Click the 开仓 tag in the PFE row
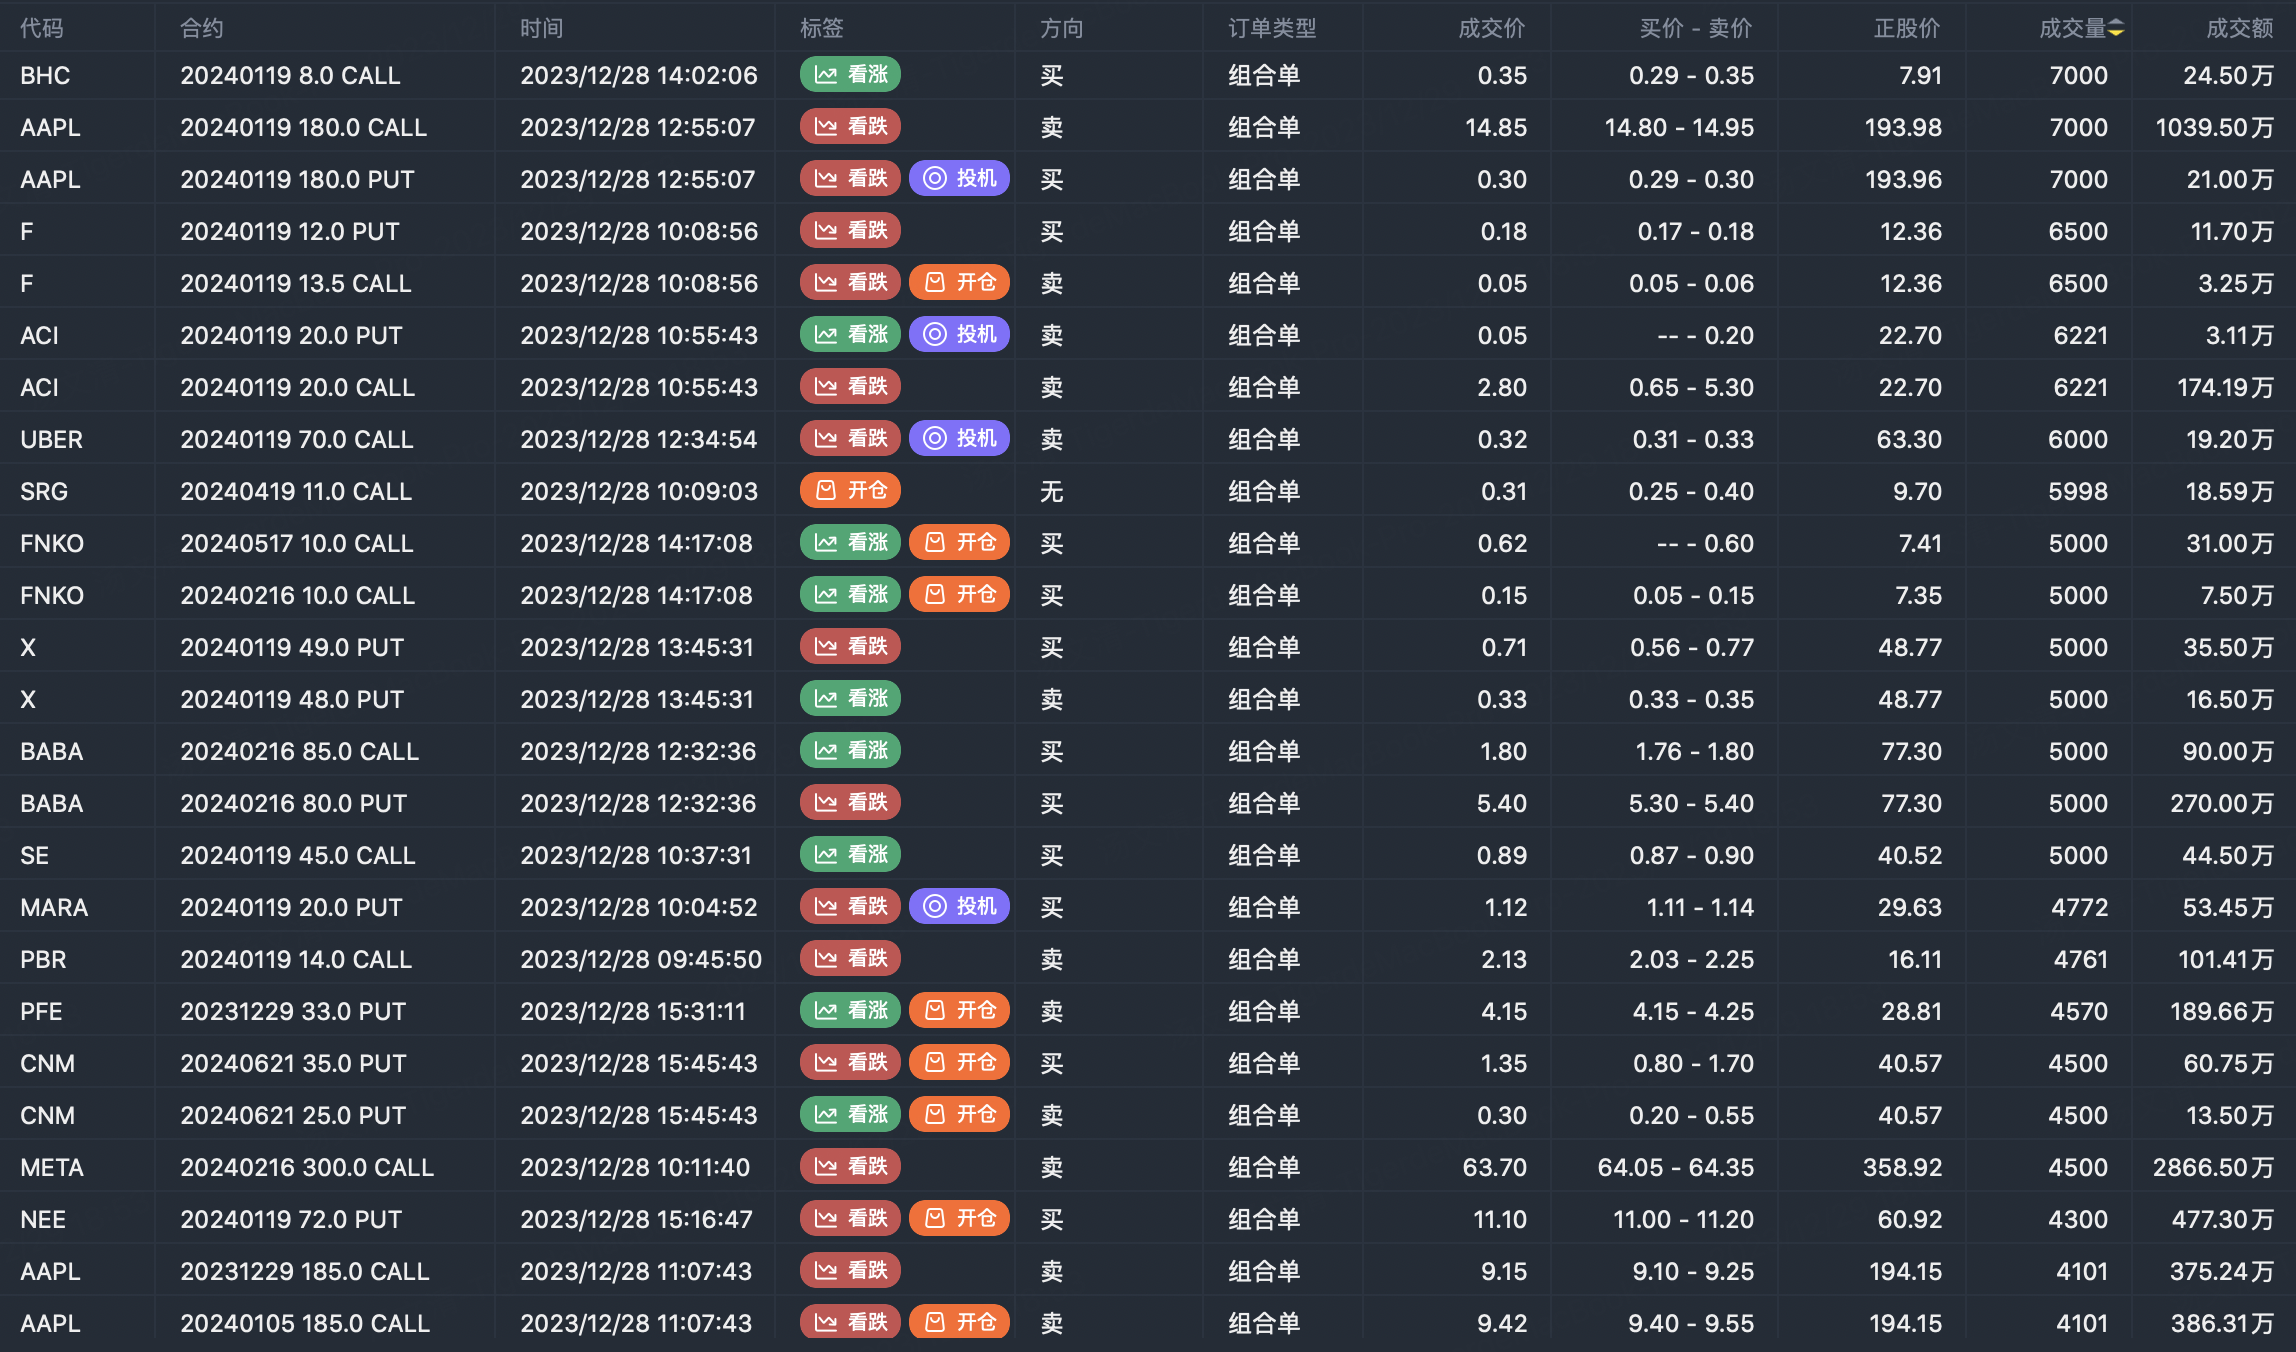The height and width of the screenshot is (1352, 2296). click(x=959, y=1011)
